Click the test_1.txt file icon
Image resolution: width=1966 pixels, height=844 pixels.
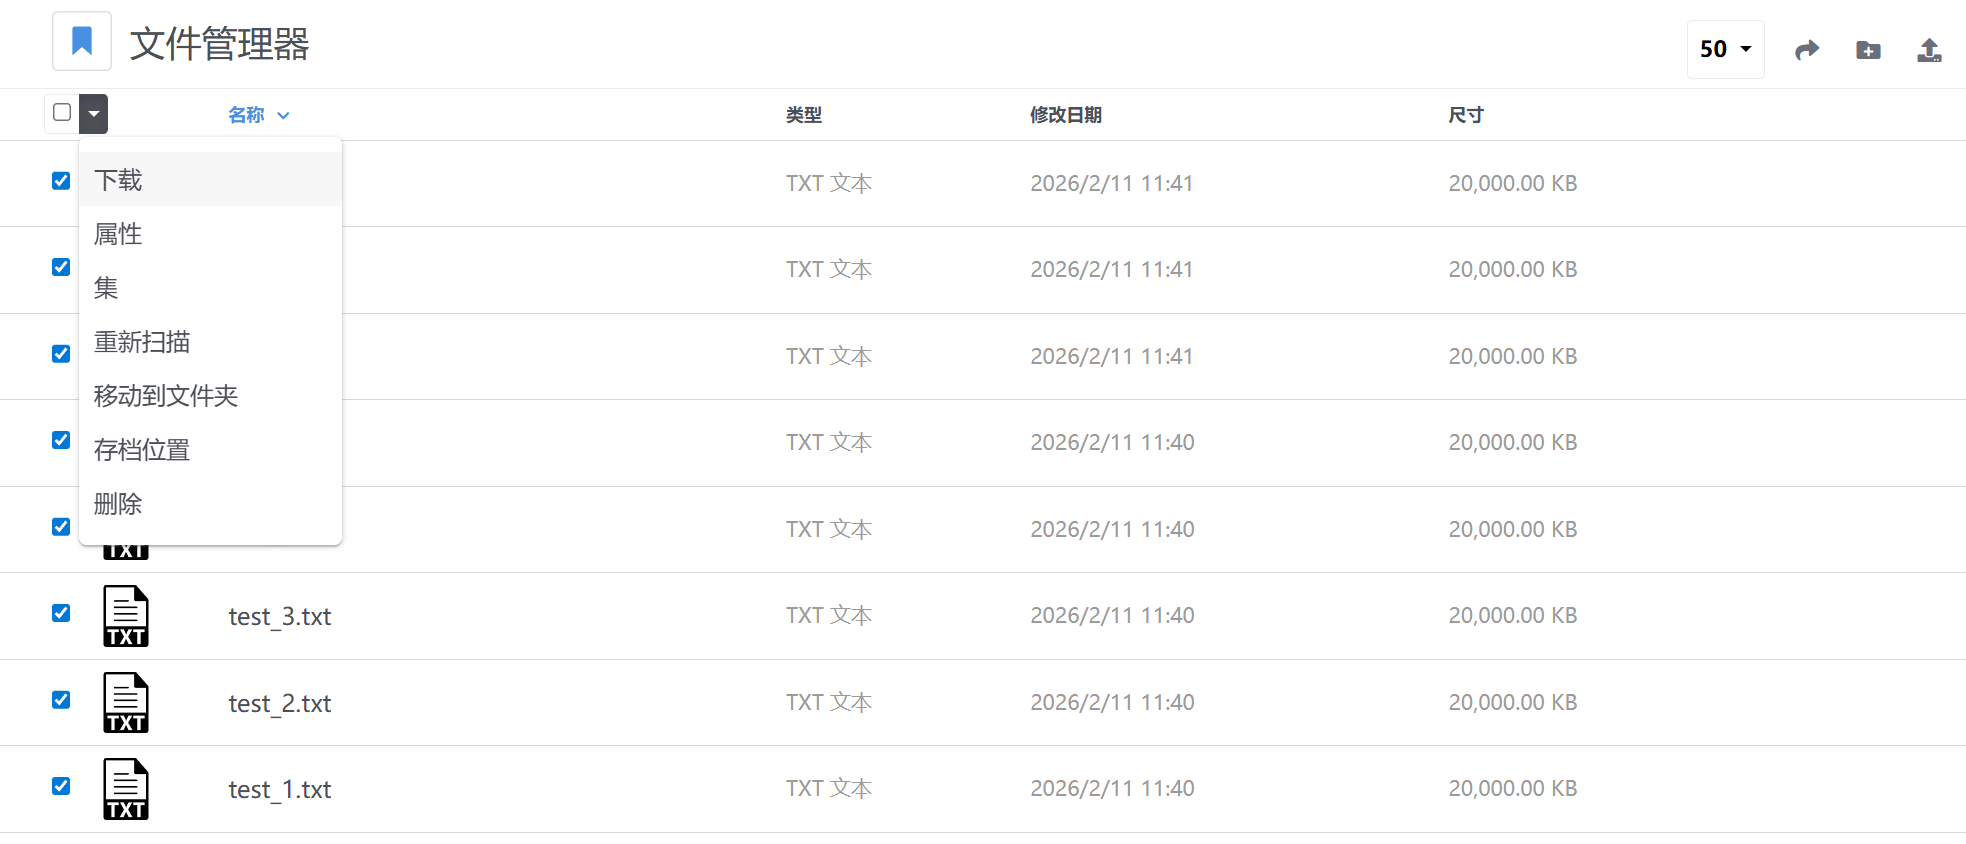tap(126, 789)
